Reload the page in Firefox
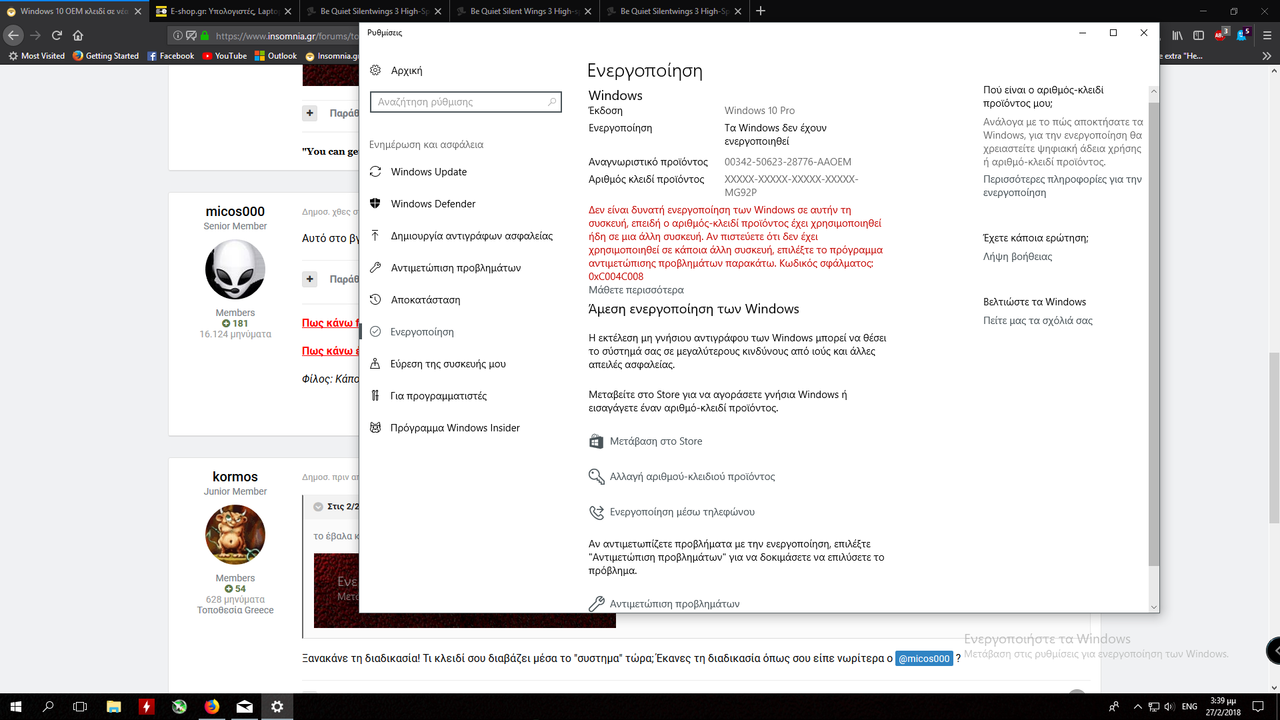This screenshot has height=720, width=1280. 59,35
